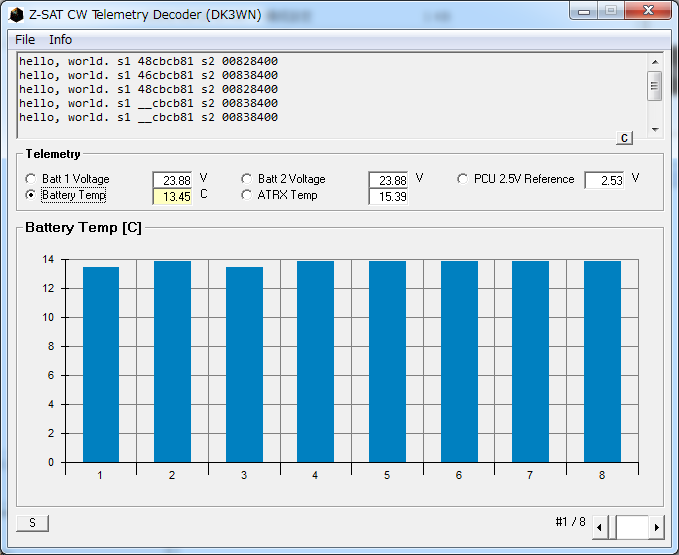Click bar 5 in Battery Temp chart
679x555 pixels.
point(387,361)
